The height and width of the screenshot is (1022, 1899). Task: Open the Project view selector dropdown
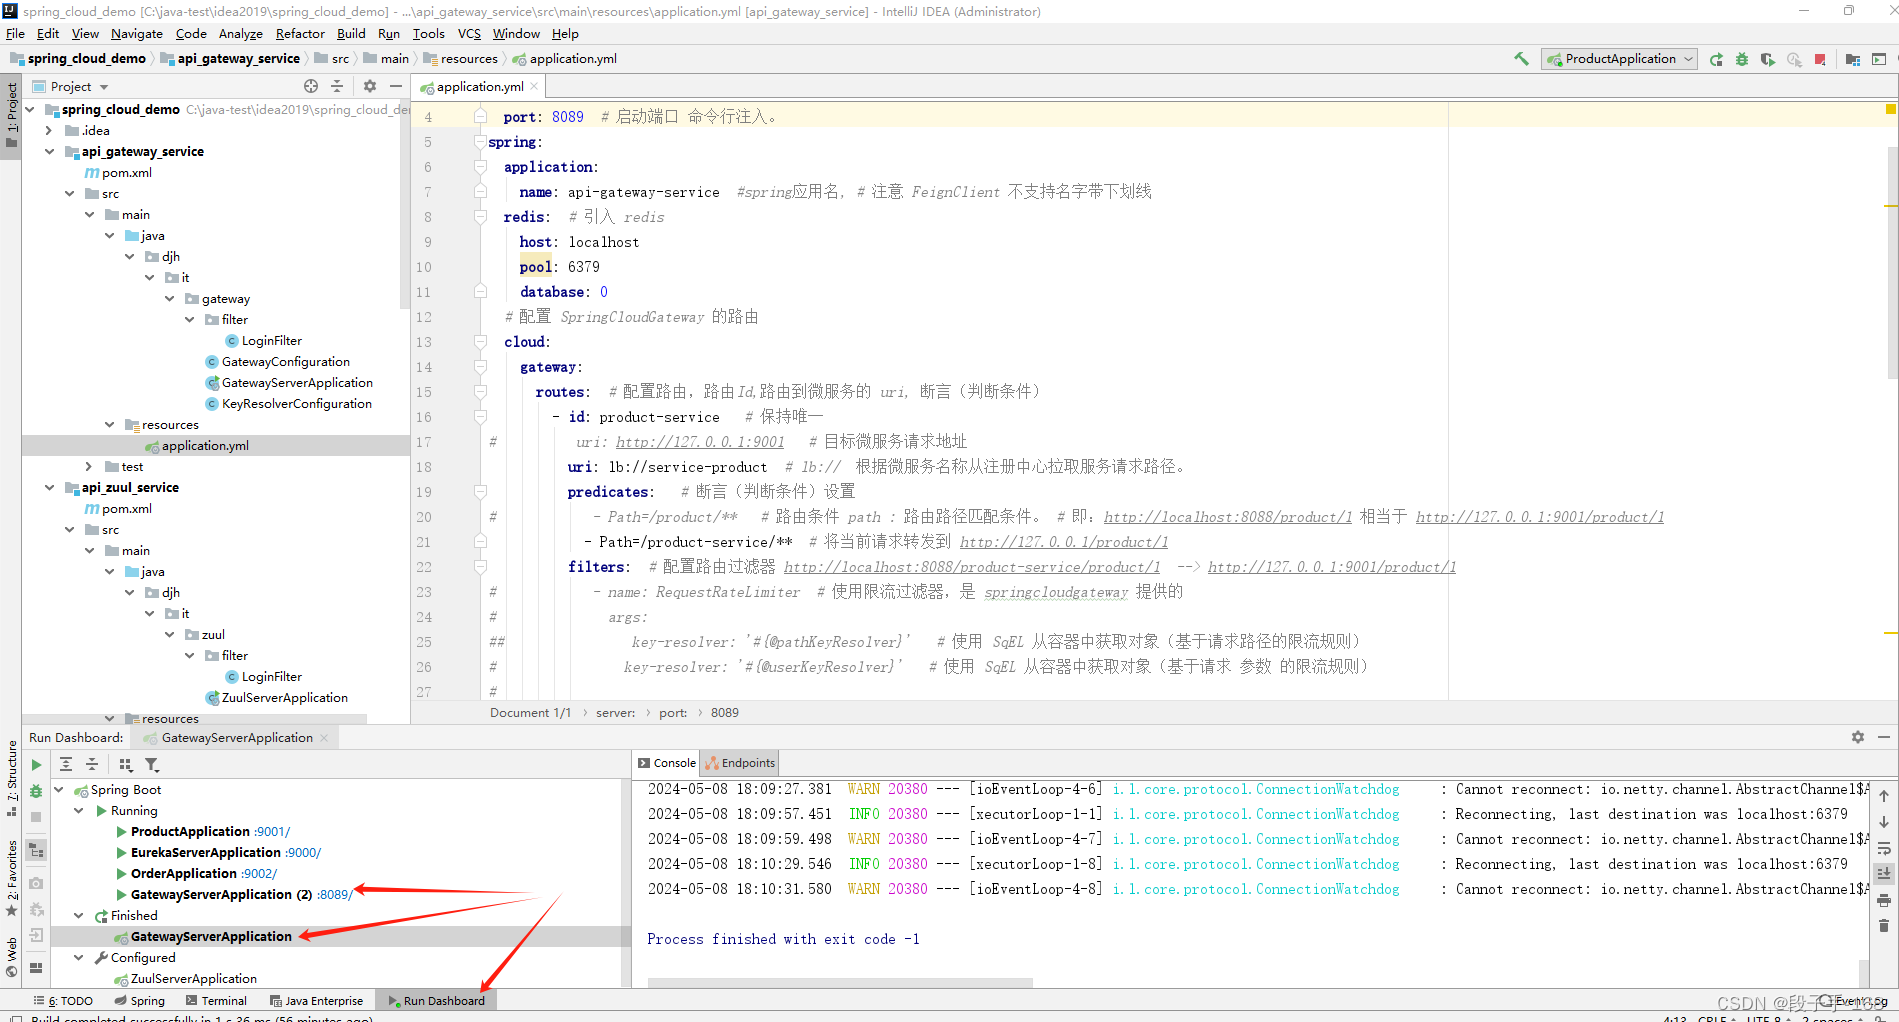tap(78, 87)
